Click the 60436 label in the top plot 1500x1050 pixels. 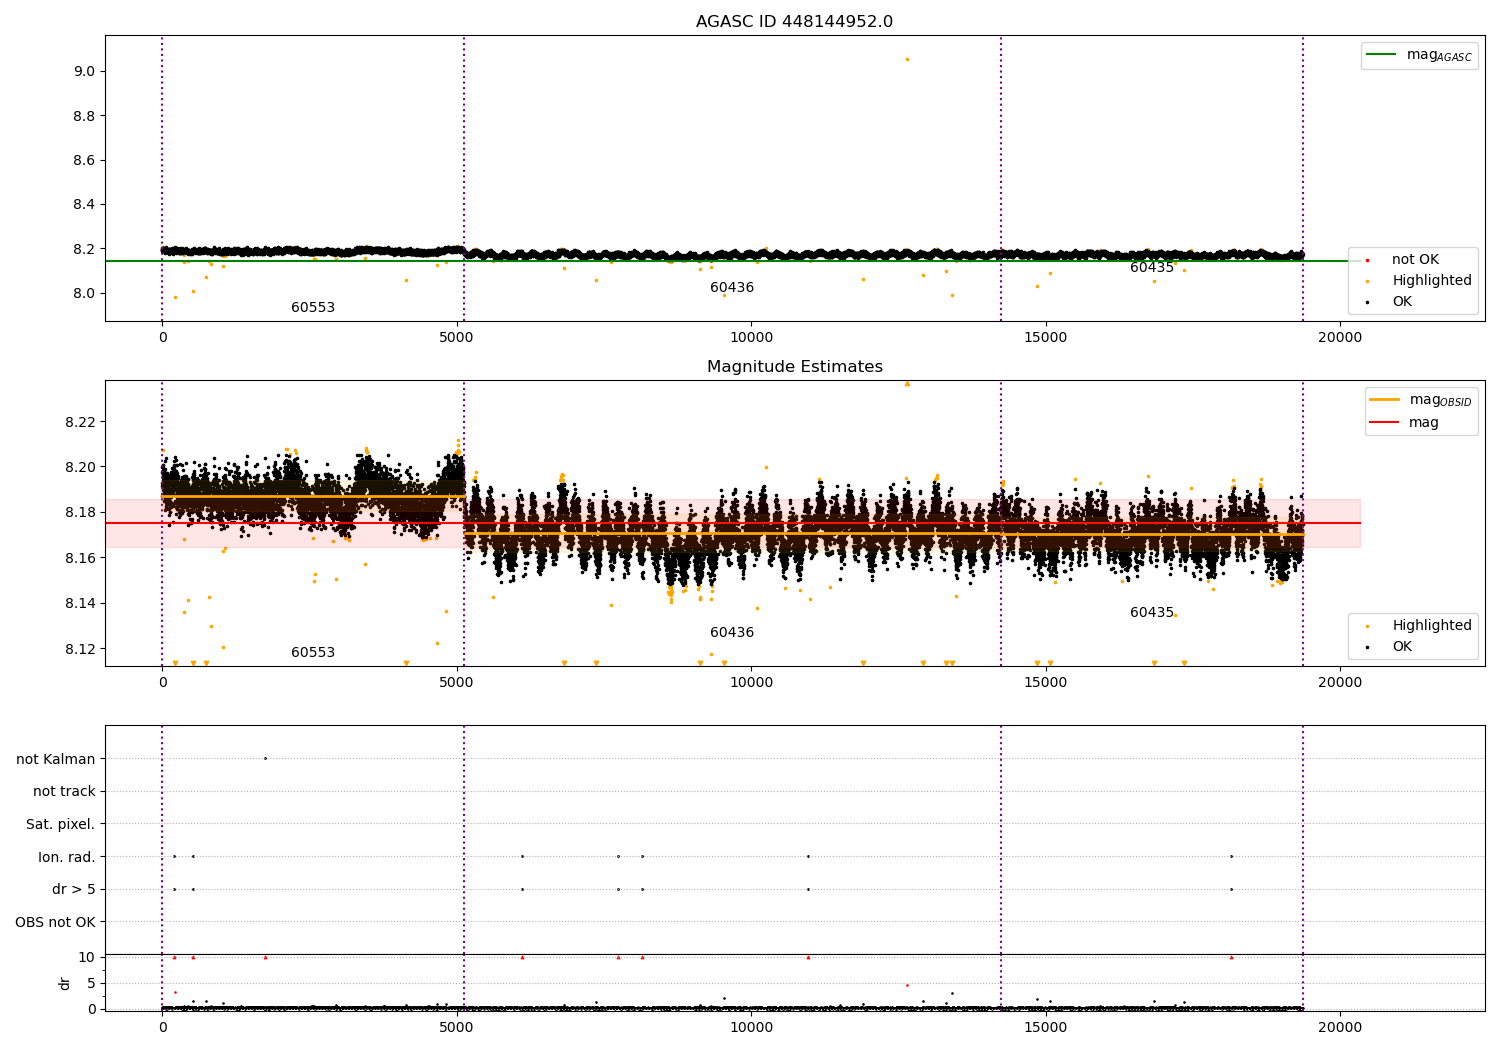point(732,288)
